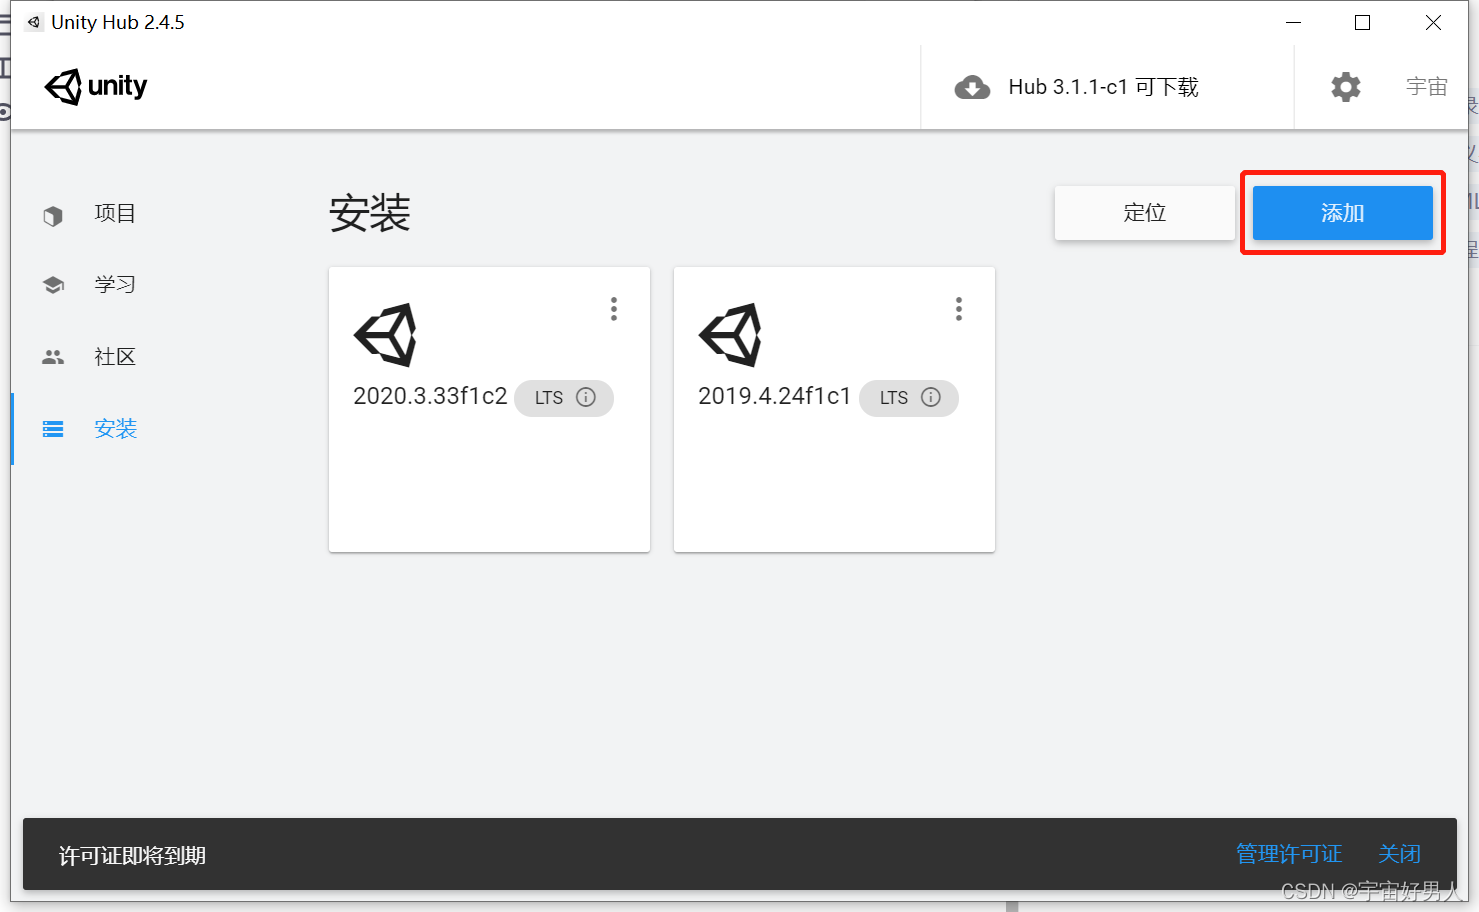Click the cloud download icon for Hub update
Viewport: 1479px width, 912px height.
[x=972, y=88]
